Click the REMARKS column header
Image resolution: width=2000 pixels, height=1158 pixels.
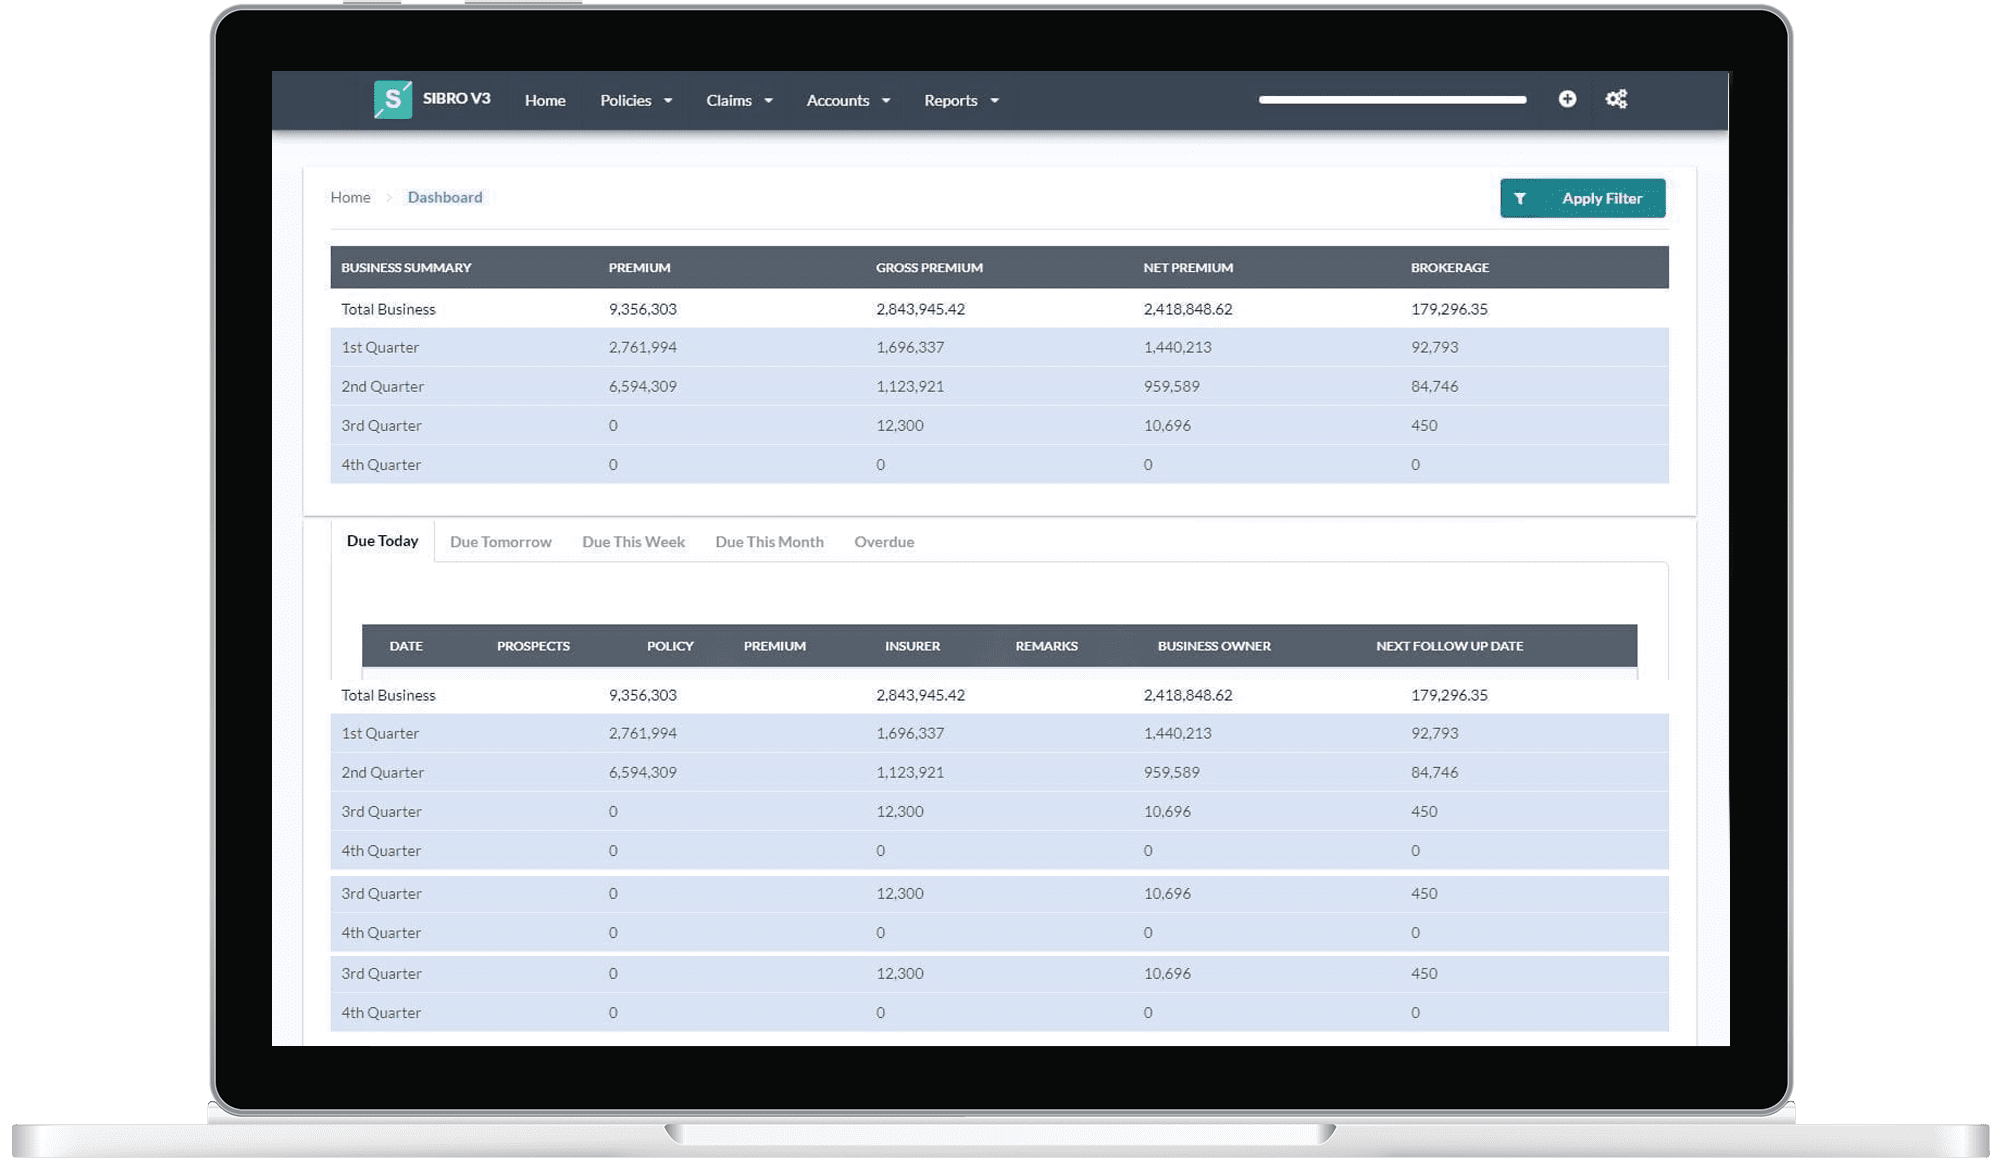[1046, 646]
